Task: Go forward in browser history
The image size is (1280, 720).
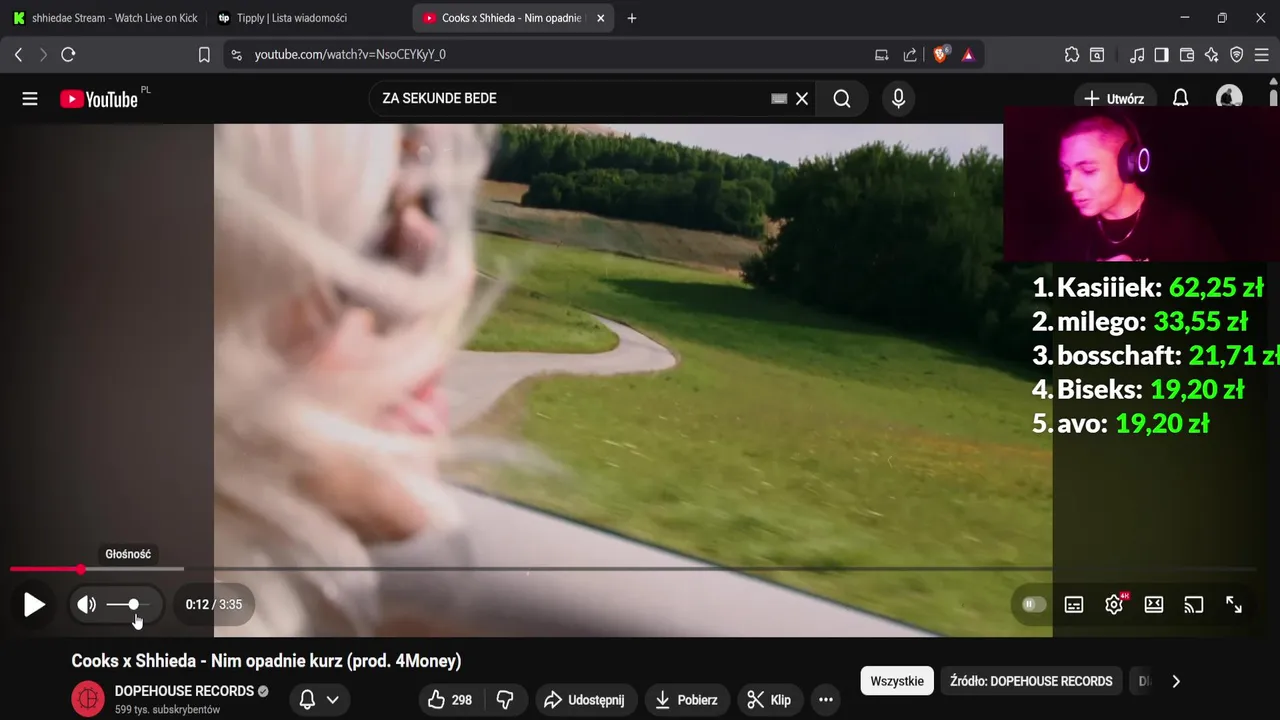Action: point(43,55)
